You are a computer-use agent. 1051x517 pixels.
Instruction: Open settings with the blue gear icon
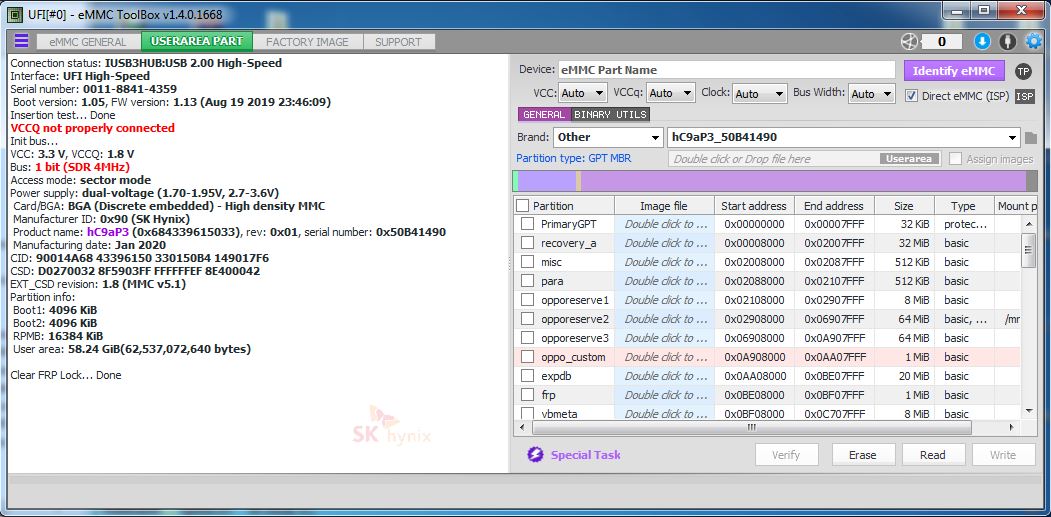pos(1034,42)
